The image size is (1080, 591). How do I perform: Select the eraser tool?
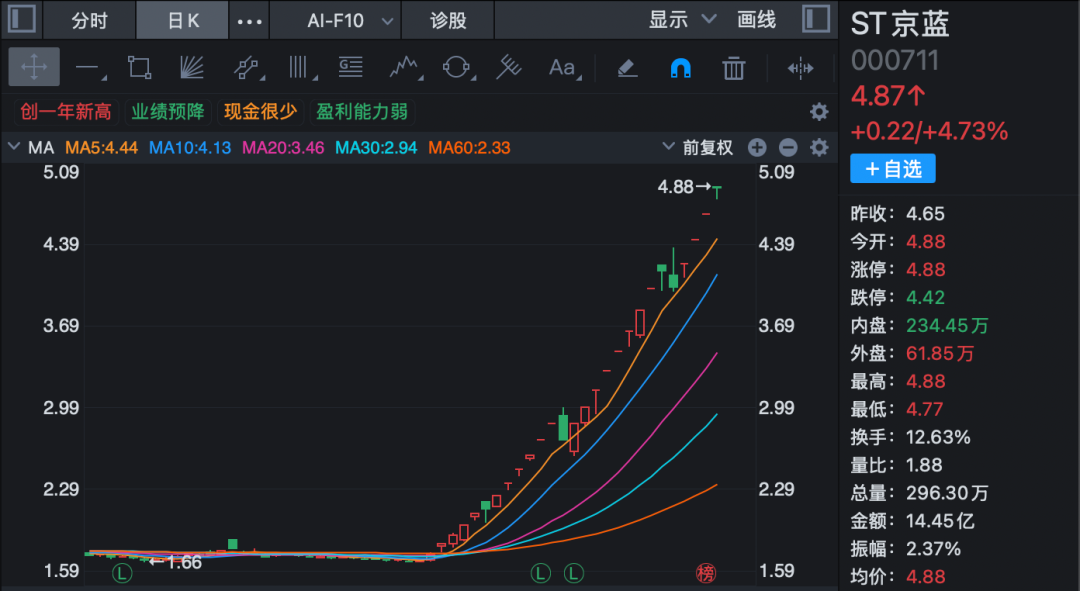[x=627, y=68]
